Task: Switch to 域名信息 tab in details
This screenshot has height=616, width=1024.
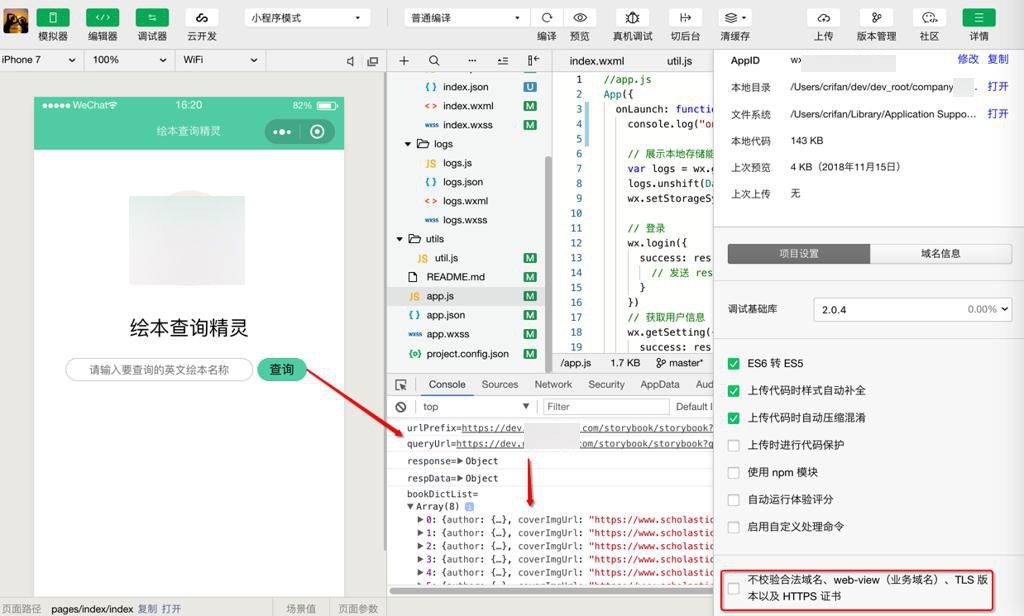Action: 940,253
